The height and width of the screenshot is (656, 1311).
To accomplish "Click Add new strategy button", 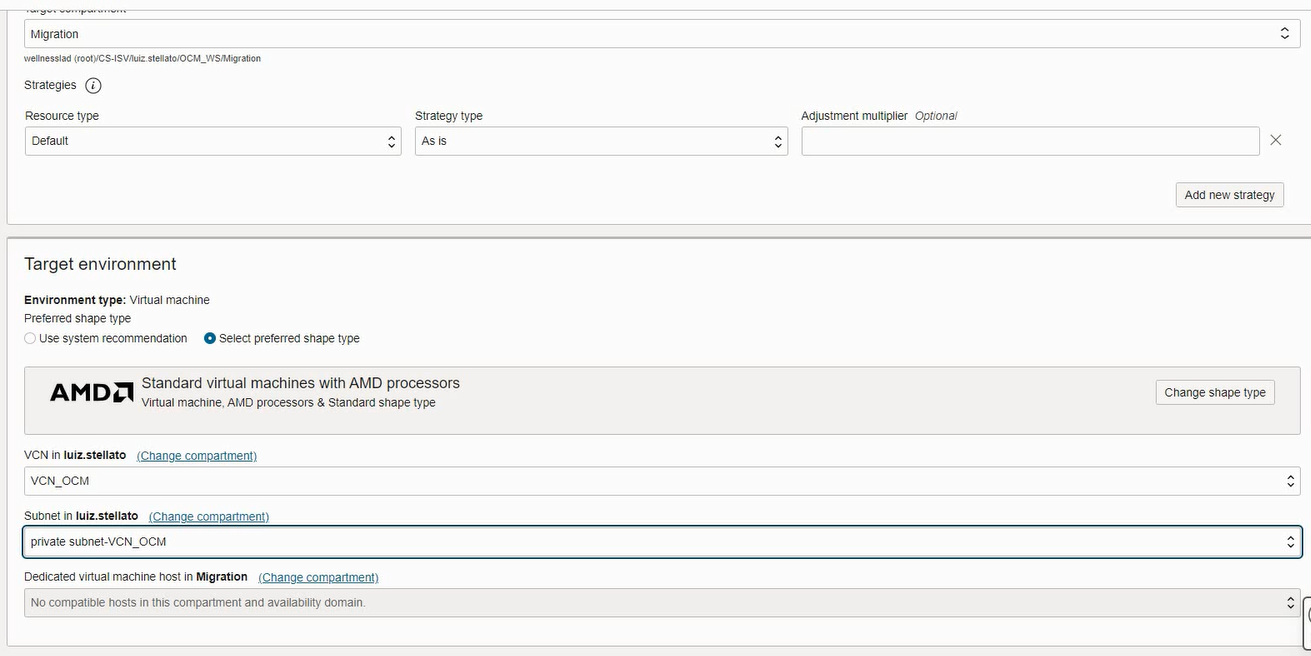I will [x=1229, y=195].
